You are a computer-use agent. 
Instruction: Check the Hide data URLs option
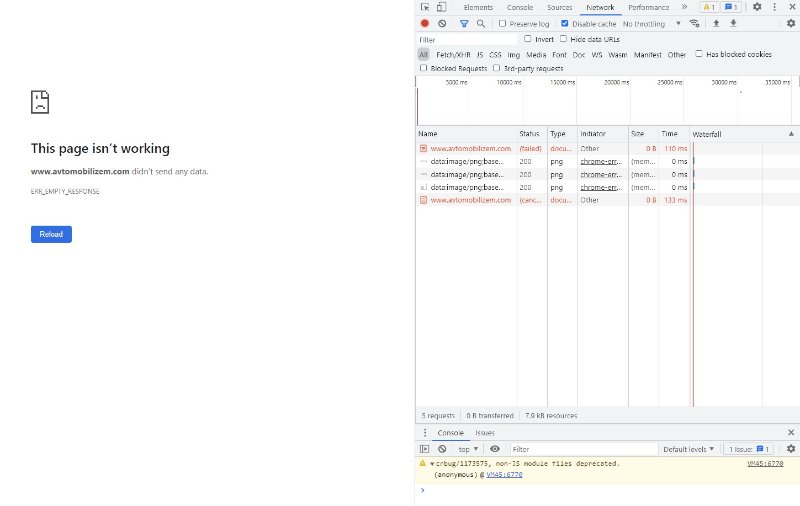[x=562, y=39]
